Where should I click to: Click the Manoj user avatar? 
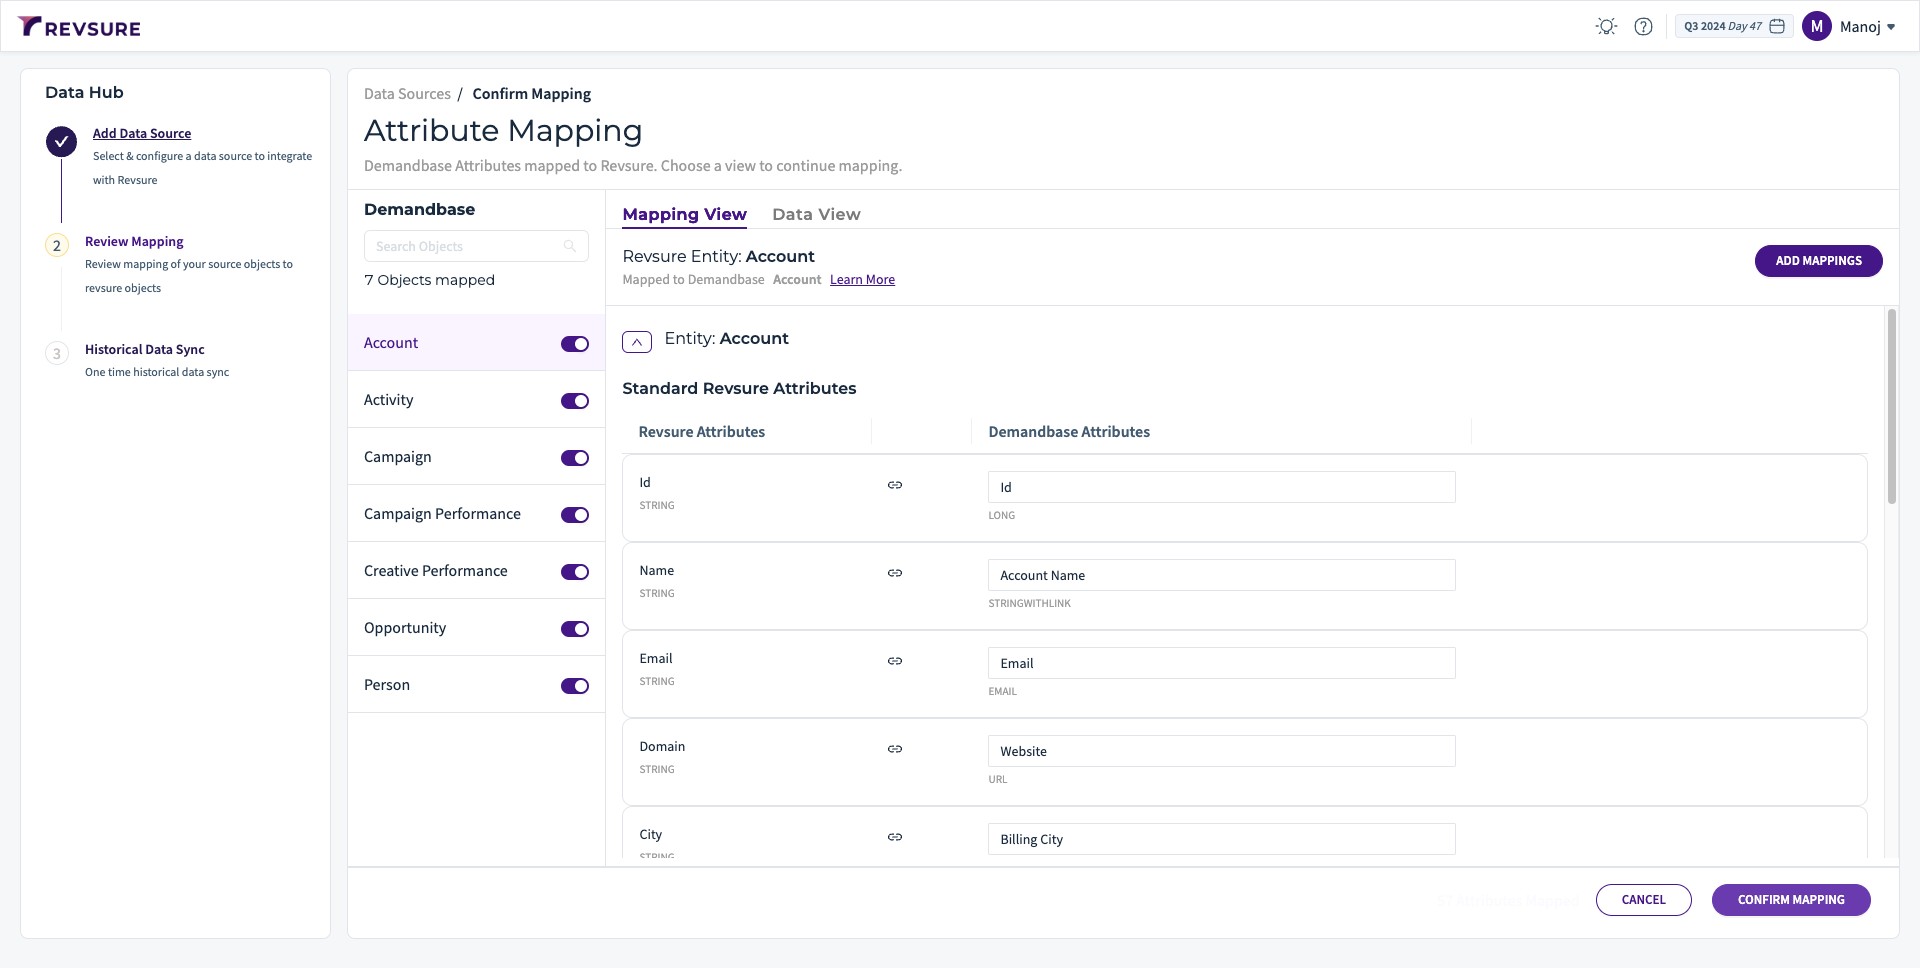click(1816, 27)
